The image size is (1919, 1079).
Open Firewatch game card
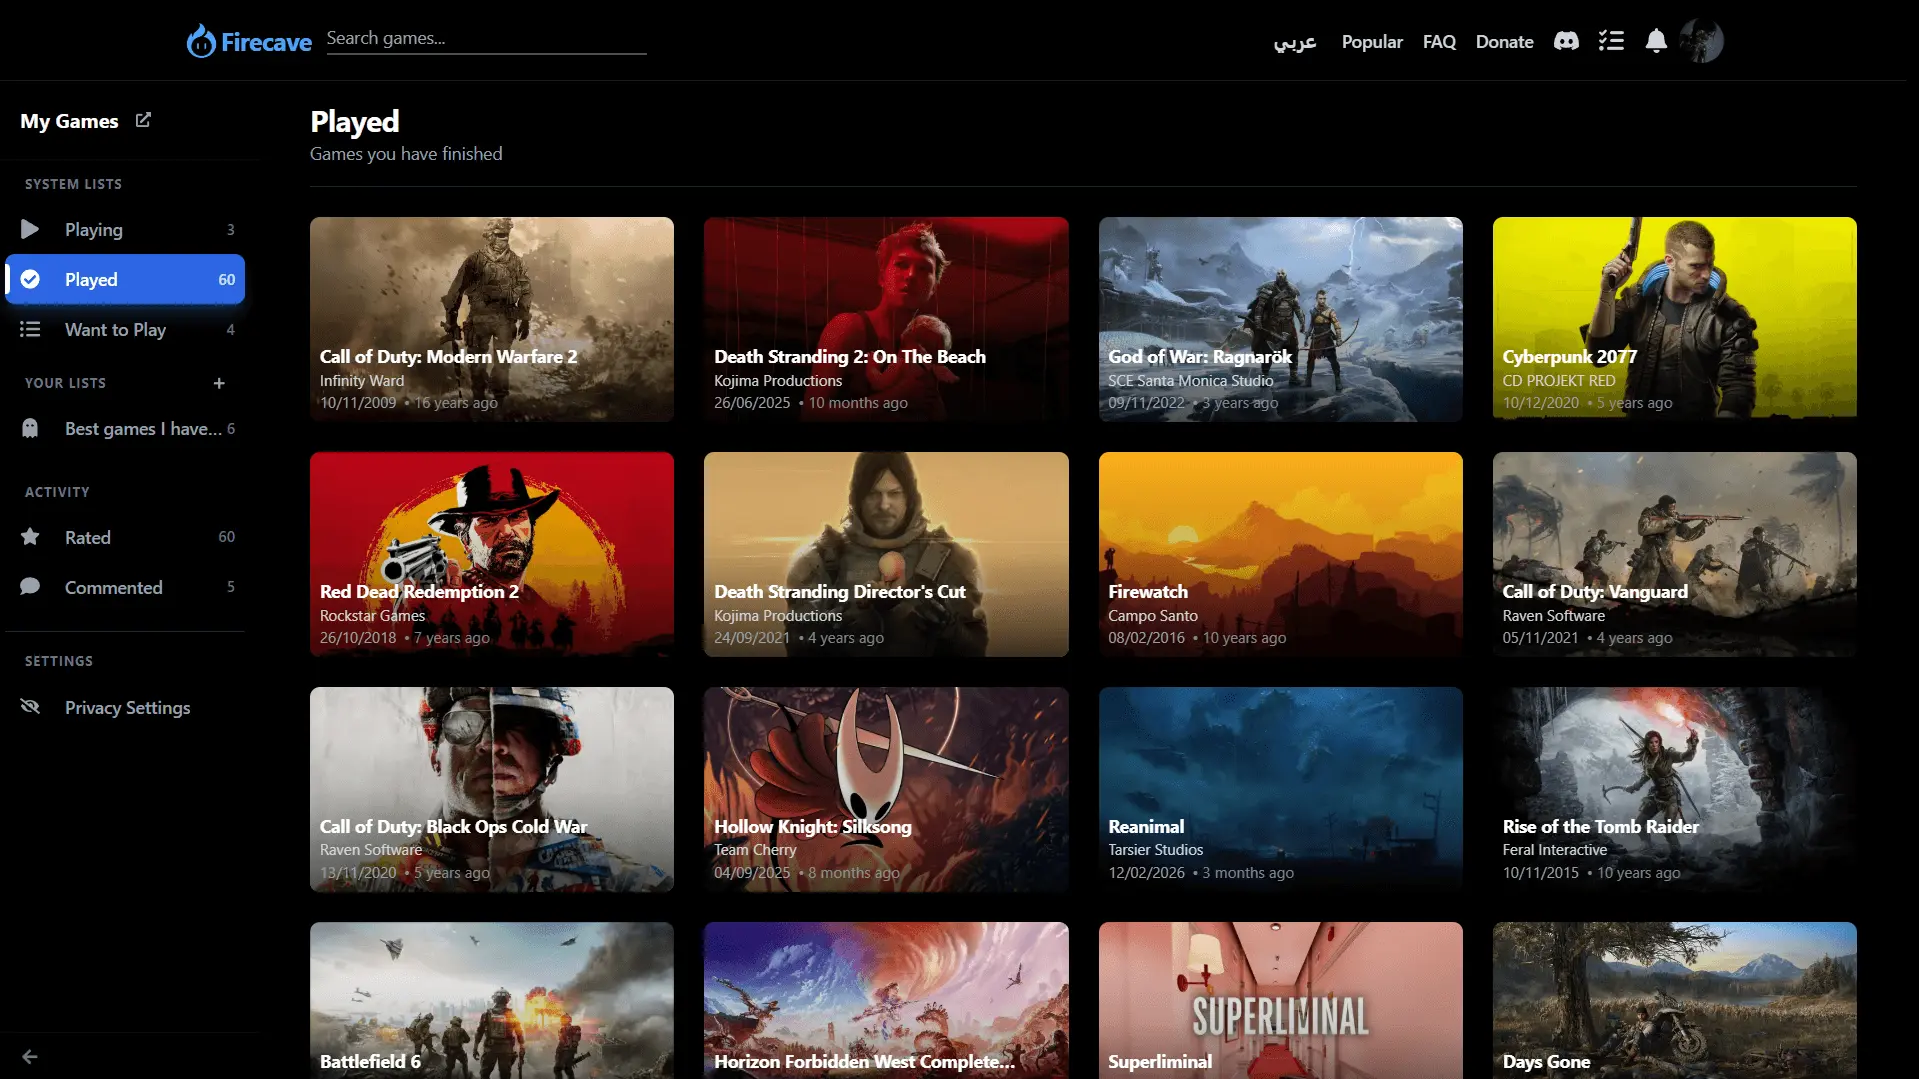coord(1280,554)
